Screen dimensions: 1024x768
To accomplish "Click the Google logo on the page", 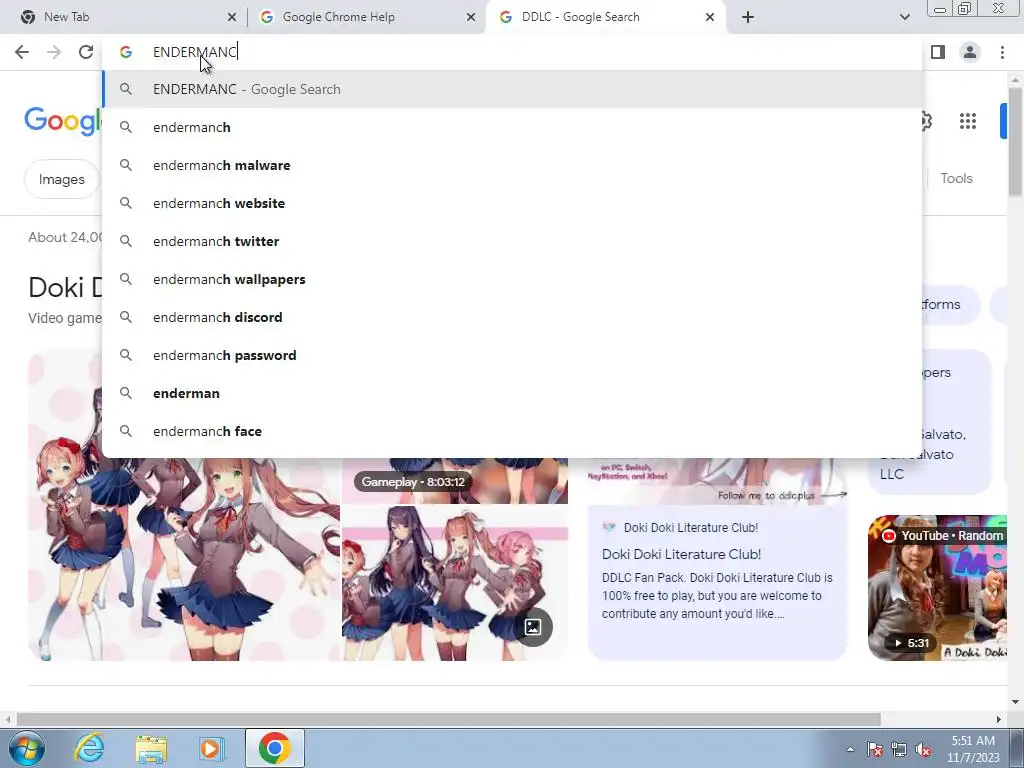I will click(63, 121).
